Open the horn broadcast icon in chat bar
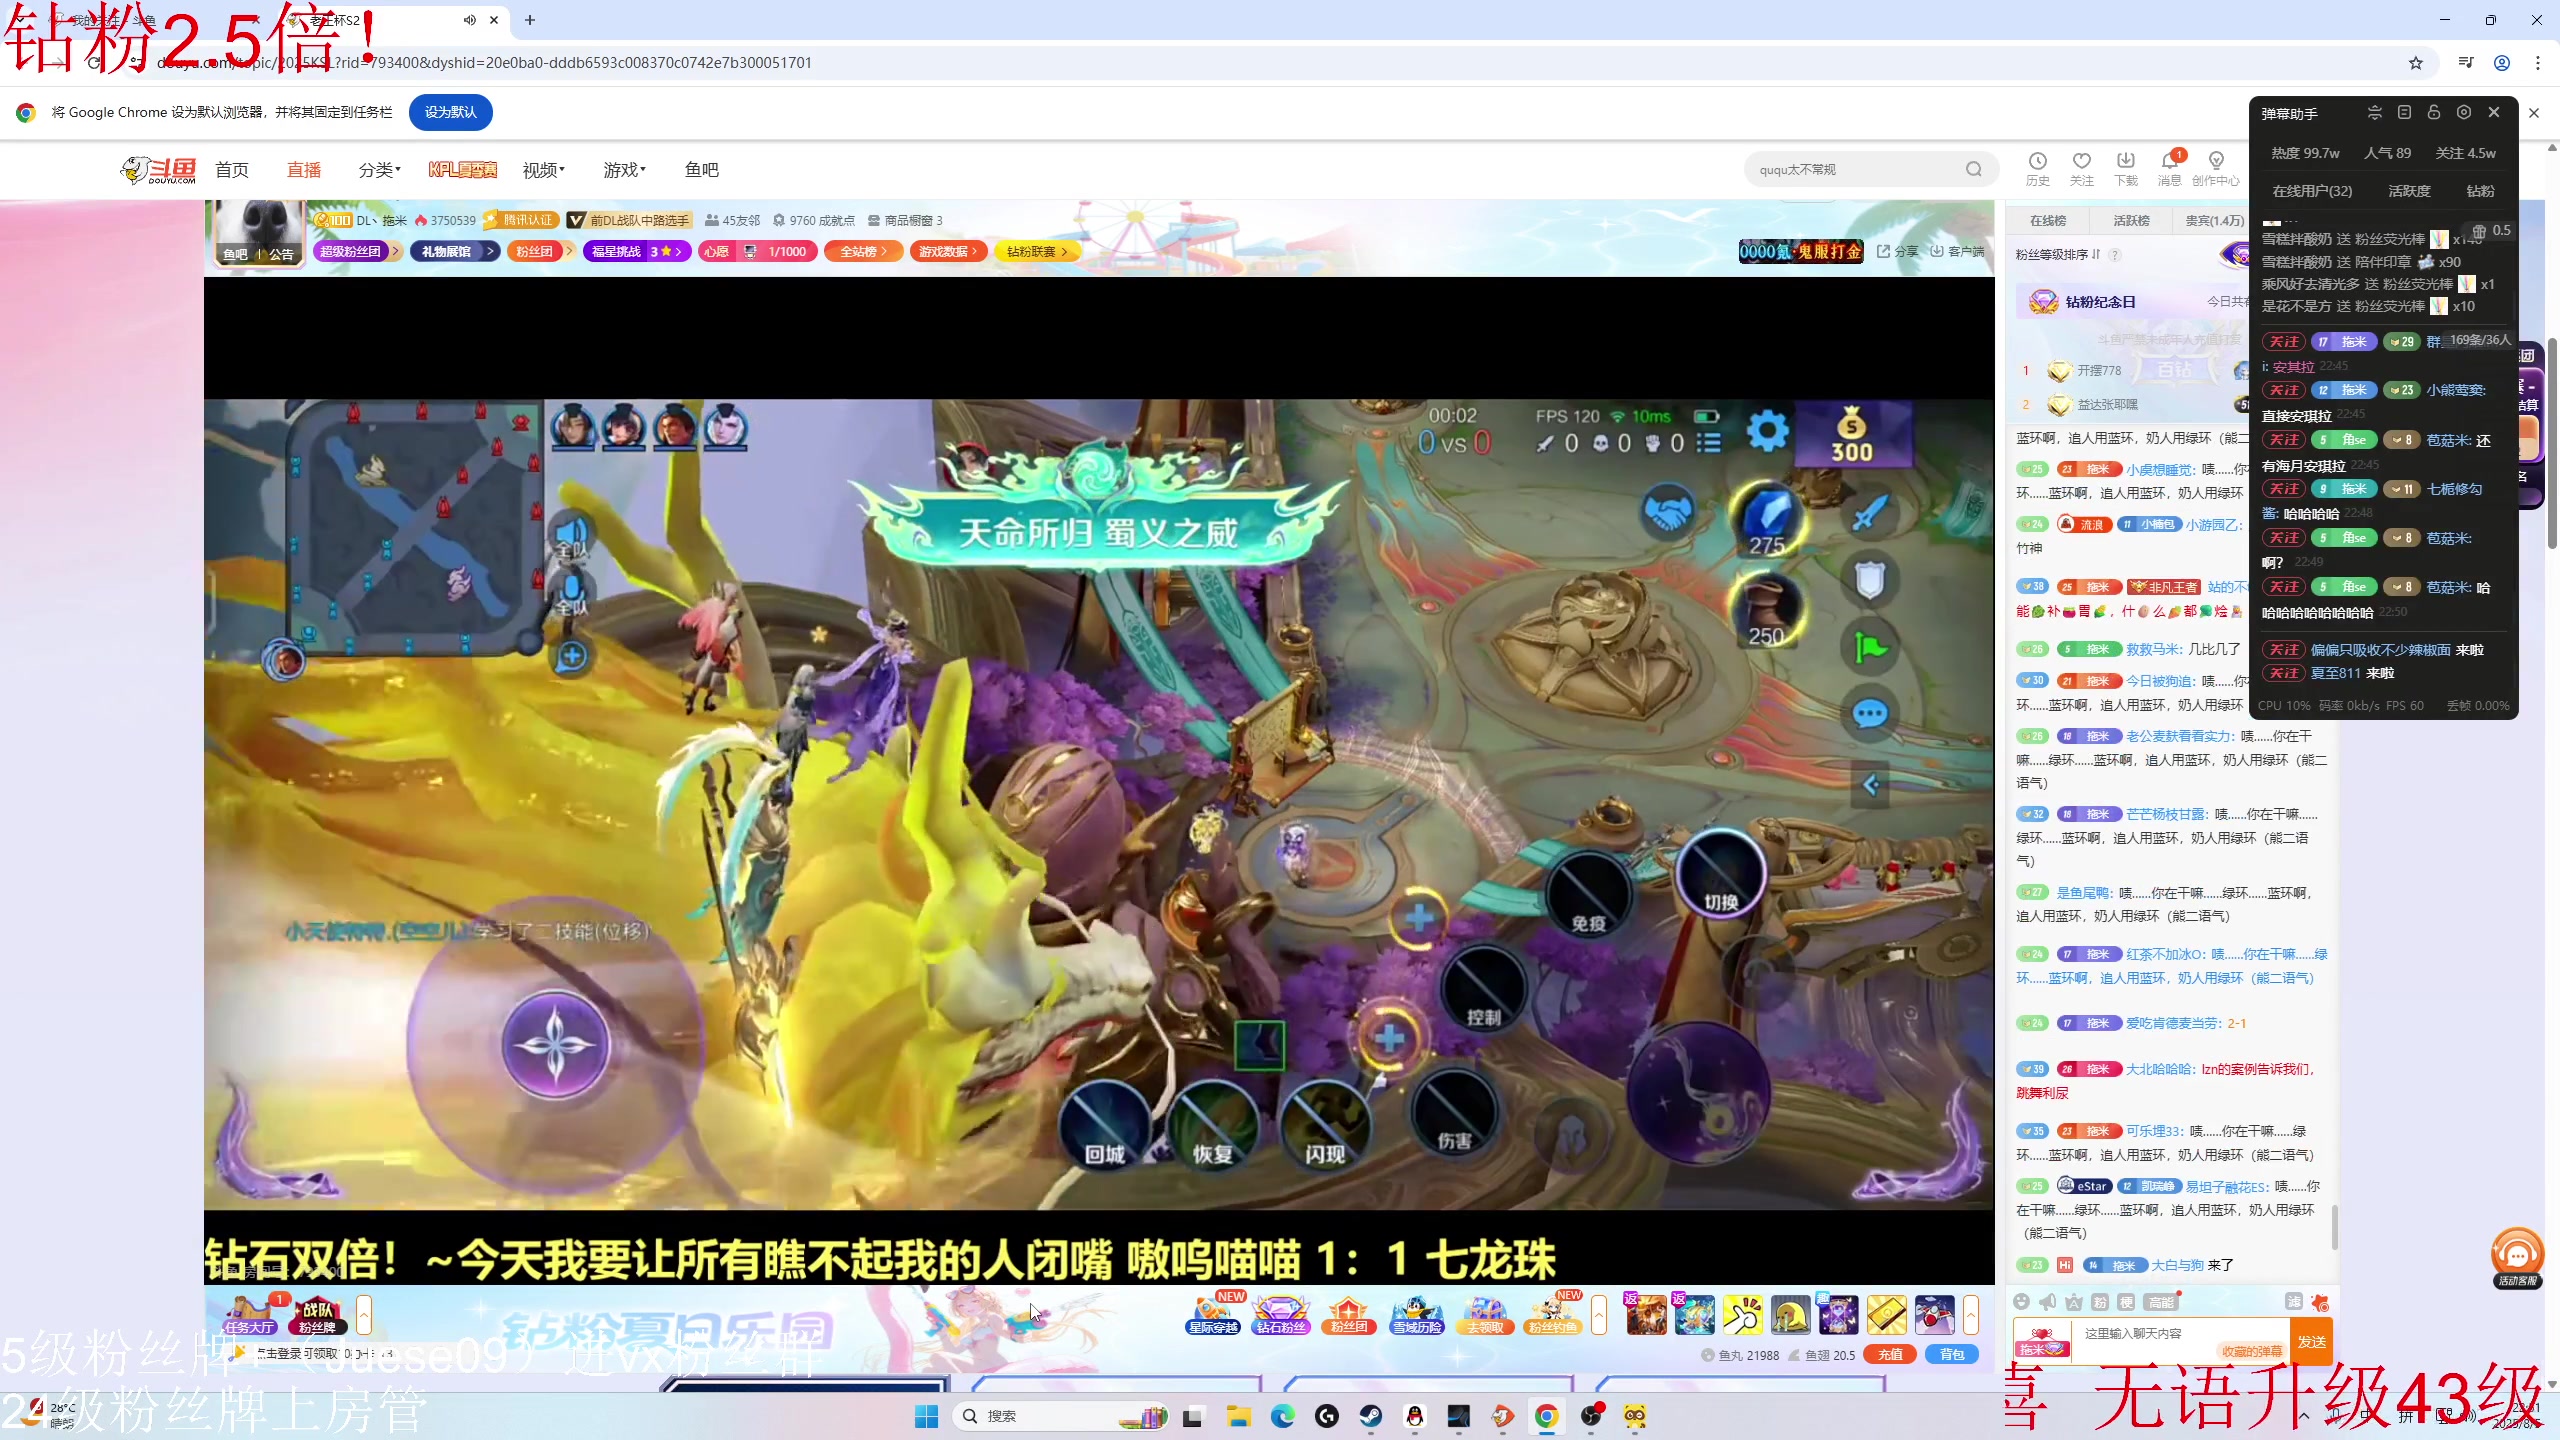The width and height of the screenshot is (2560, 1440). [2048, 1302]
